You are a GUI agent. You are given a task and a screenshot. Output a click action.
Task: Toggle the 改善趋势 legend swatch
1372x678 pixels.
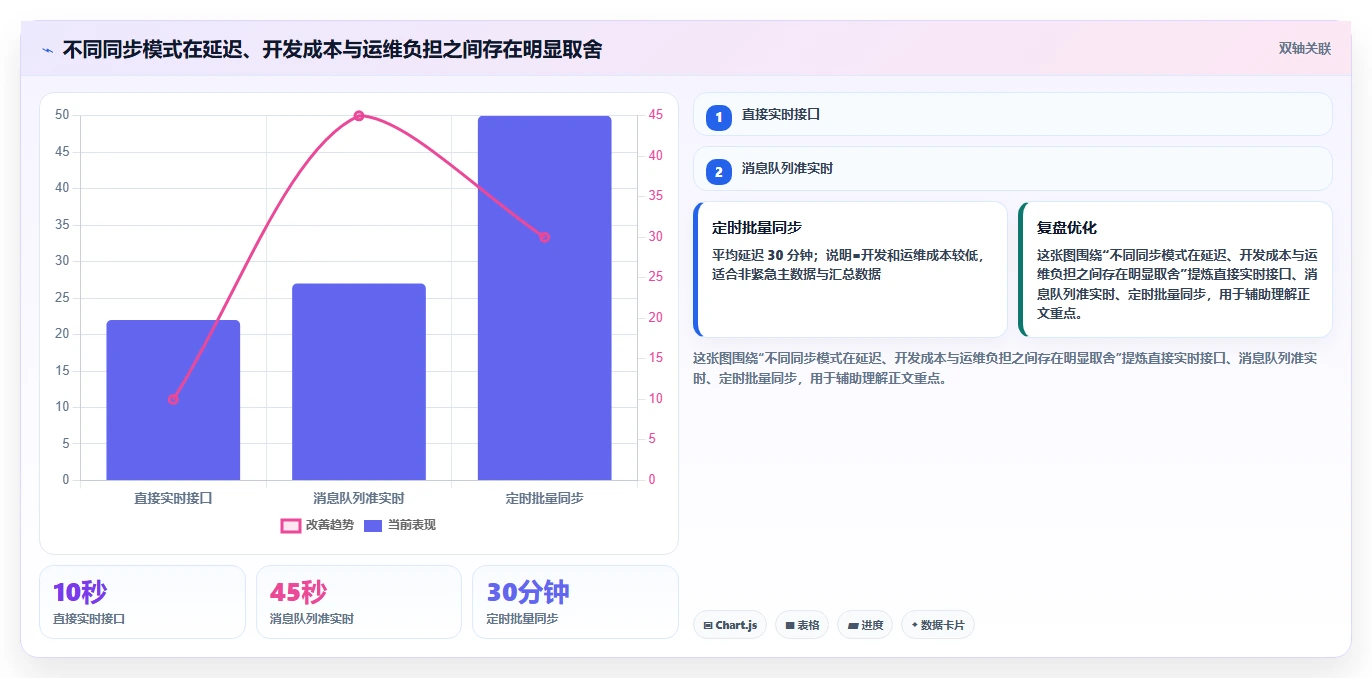pyautogui.click(x=290, y=525)
